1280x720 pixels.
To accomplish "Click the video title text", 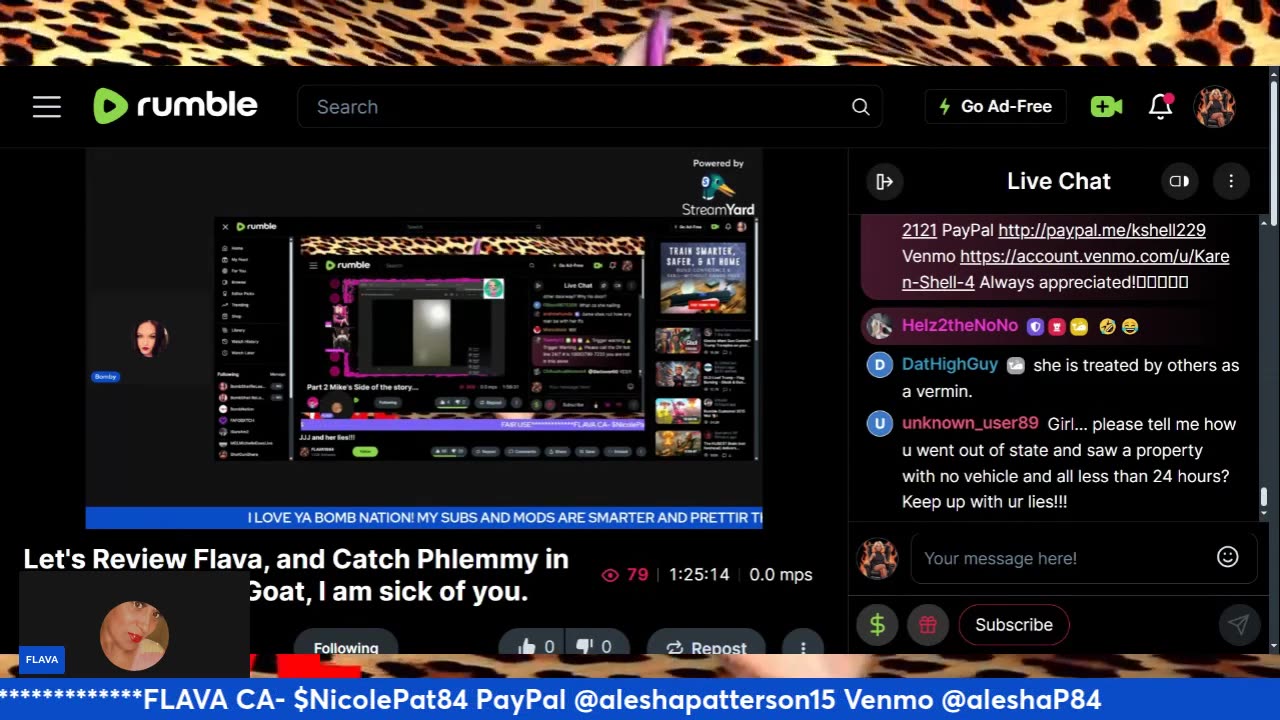I will coord(296,575).
